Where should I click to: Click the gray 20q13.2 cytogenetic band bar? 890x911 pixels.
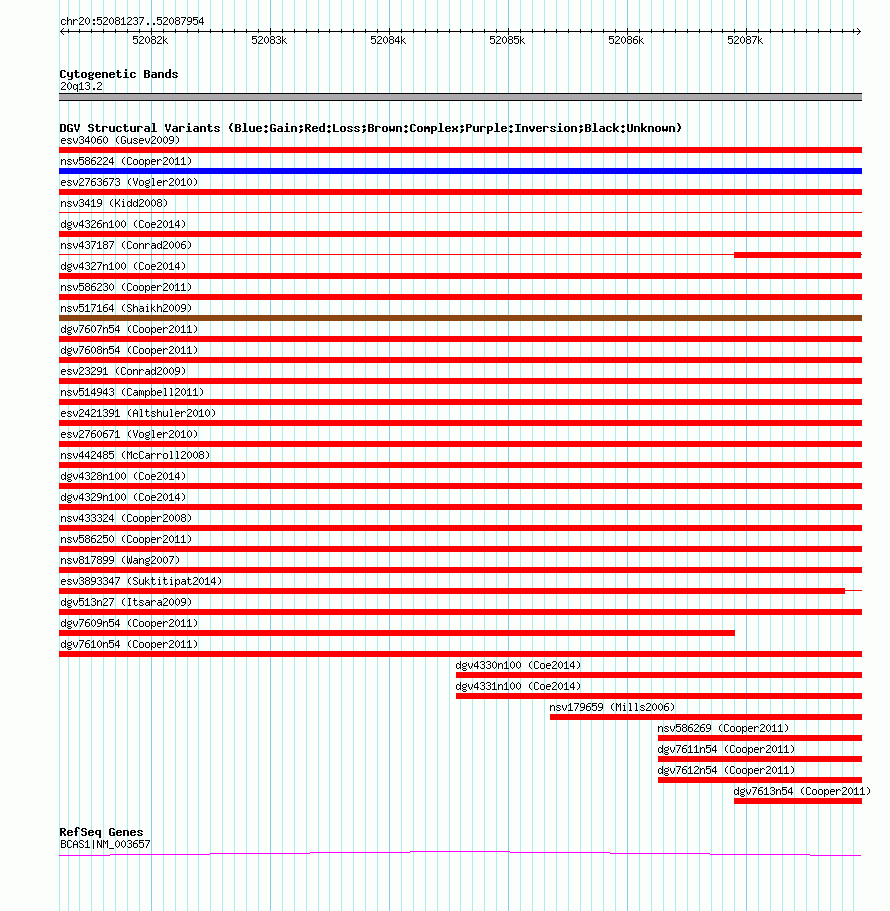tap(460, 97)
